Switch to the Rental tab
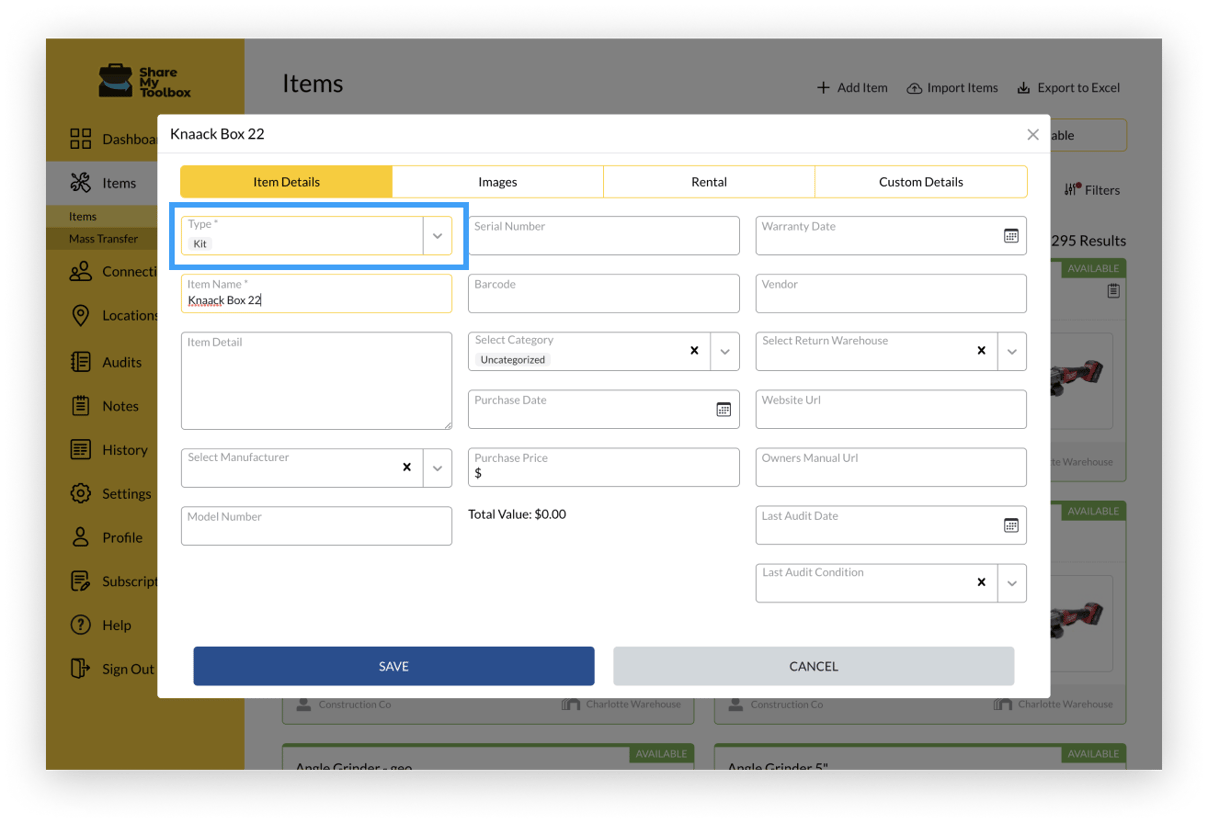Viewport: 1208px width, 823px height. click(709, 182)
